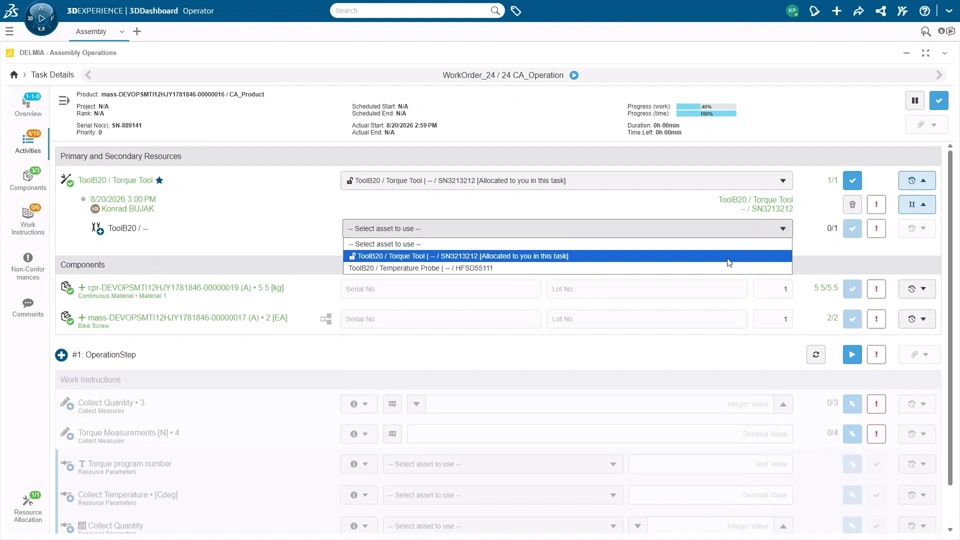The image size is (960, 540).
Task: Raise an issue on the OperationStep row
Action: 876,354
